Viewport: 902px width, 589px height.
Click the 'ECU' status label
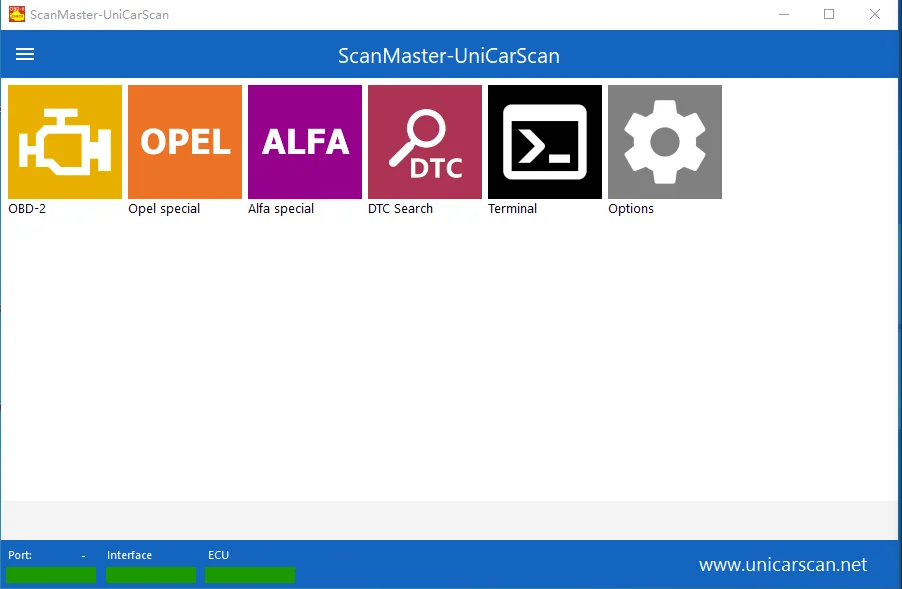tap(219, 555)
